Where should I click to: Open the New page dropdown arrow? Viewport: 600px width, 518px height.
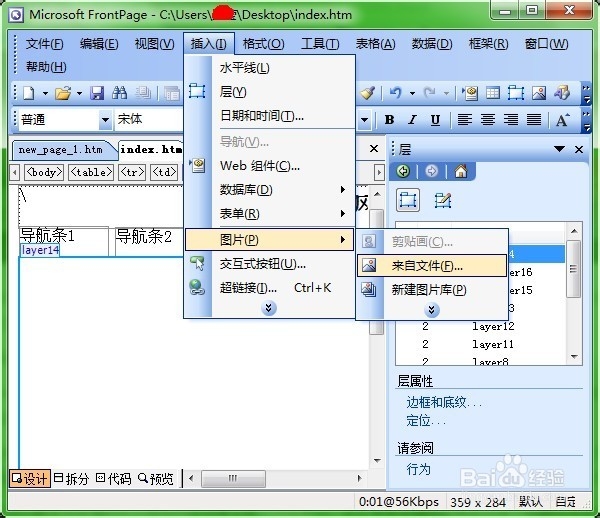tap(45, 93)
